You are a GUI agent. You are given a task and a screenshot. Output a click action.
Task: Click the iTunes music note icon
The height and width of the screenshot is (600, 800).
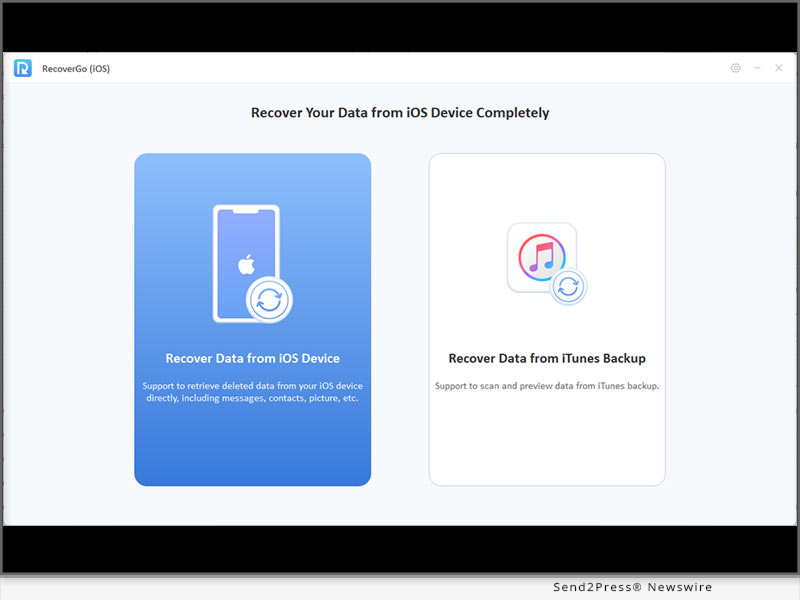click(x=541, y=257)
